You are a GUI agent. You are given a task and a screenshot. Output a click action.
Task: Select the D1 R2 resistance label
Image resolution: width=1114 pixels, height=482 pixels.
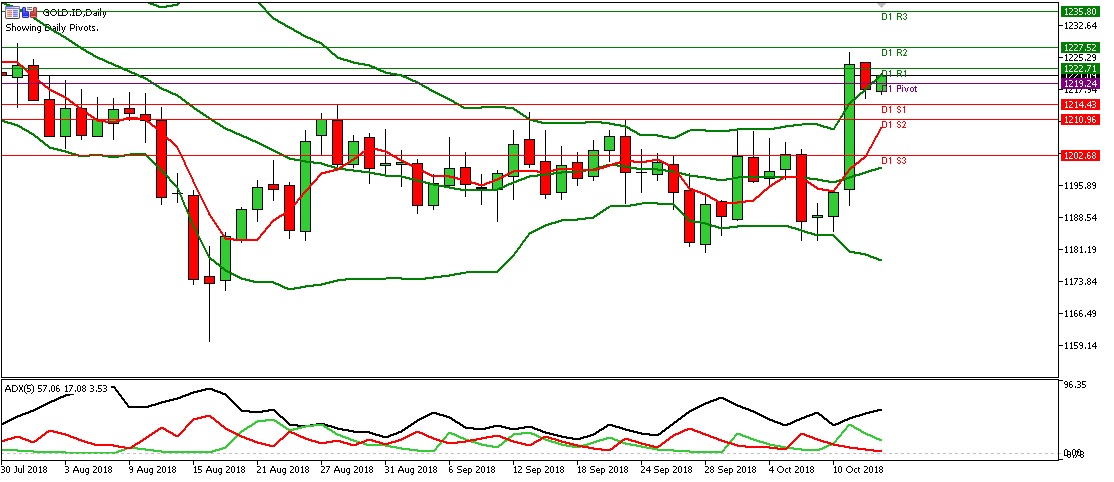coord(893,53)
